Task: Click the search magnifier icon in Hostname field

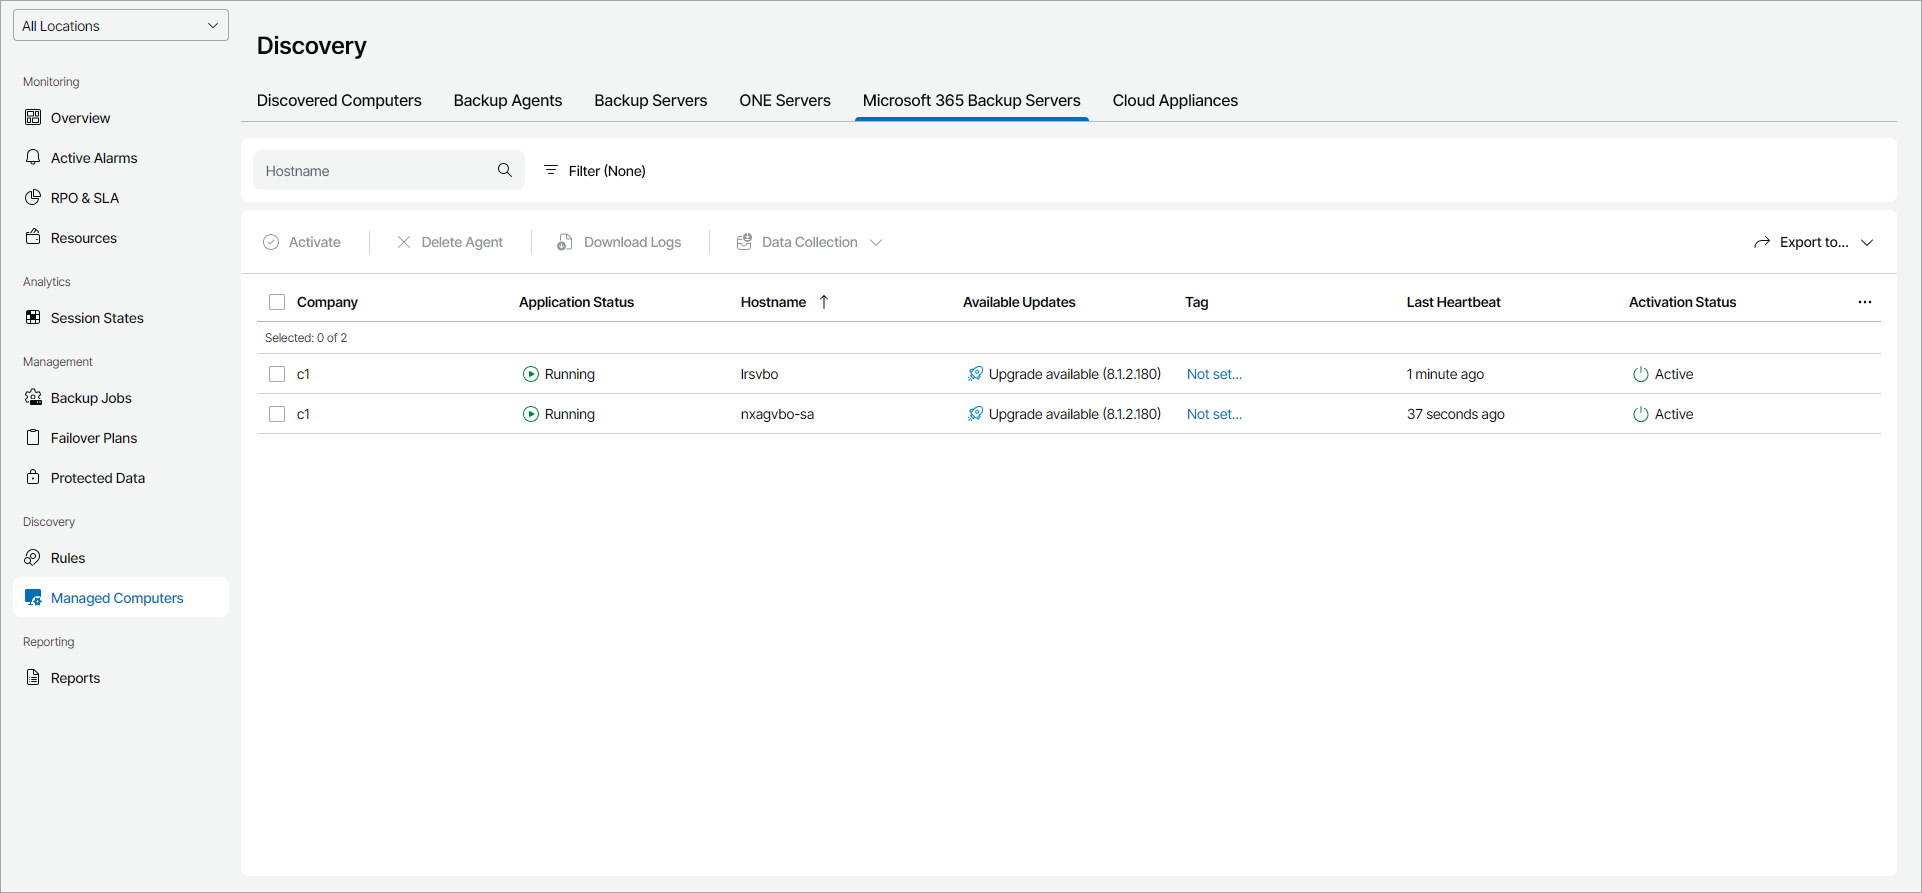Action: tap(505, 170)
